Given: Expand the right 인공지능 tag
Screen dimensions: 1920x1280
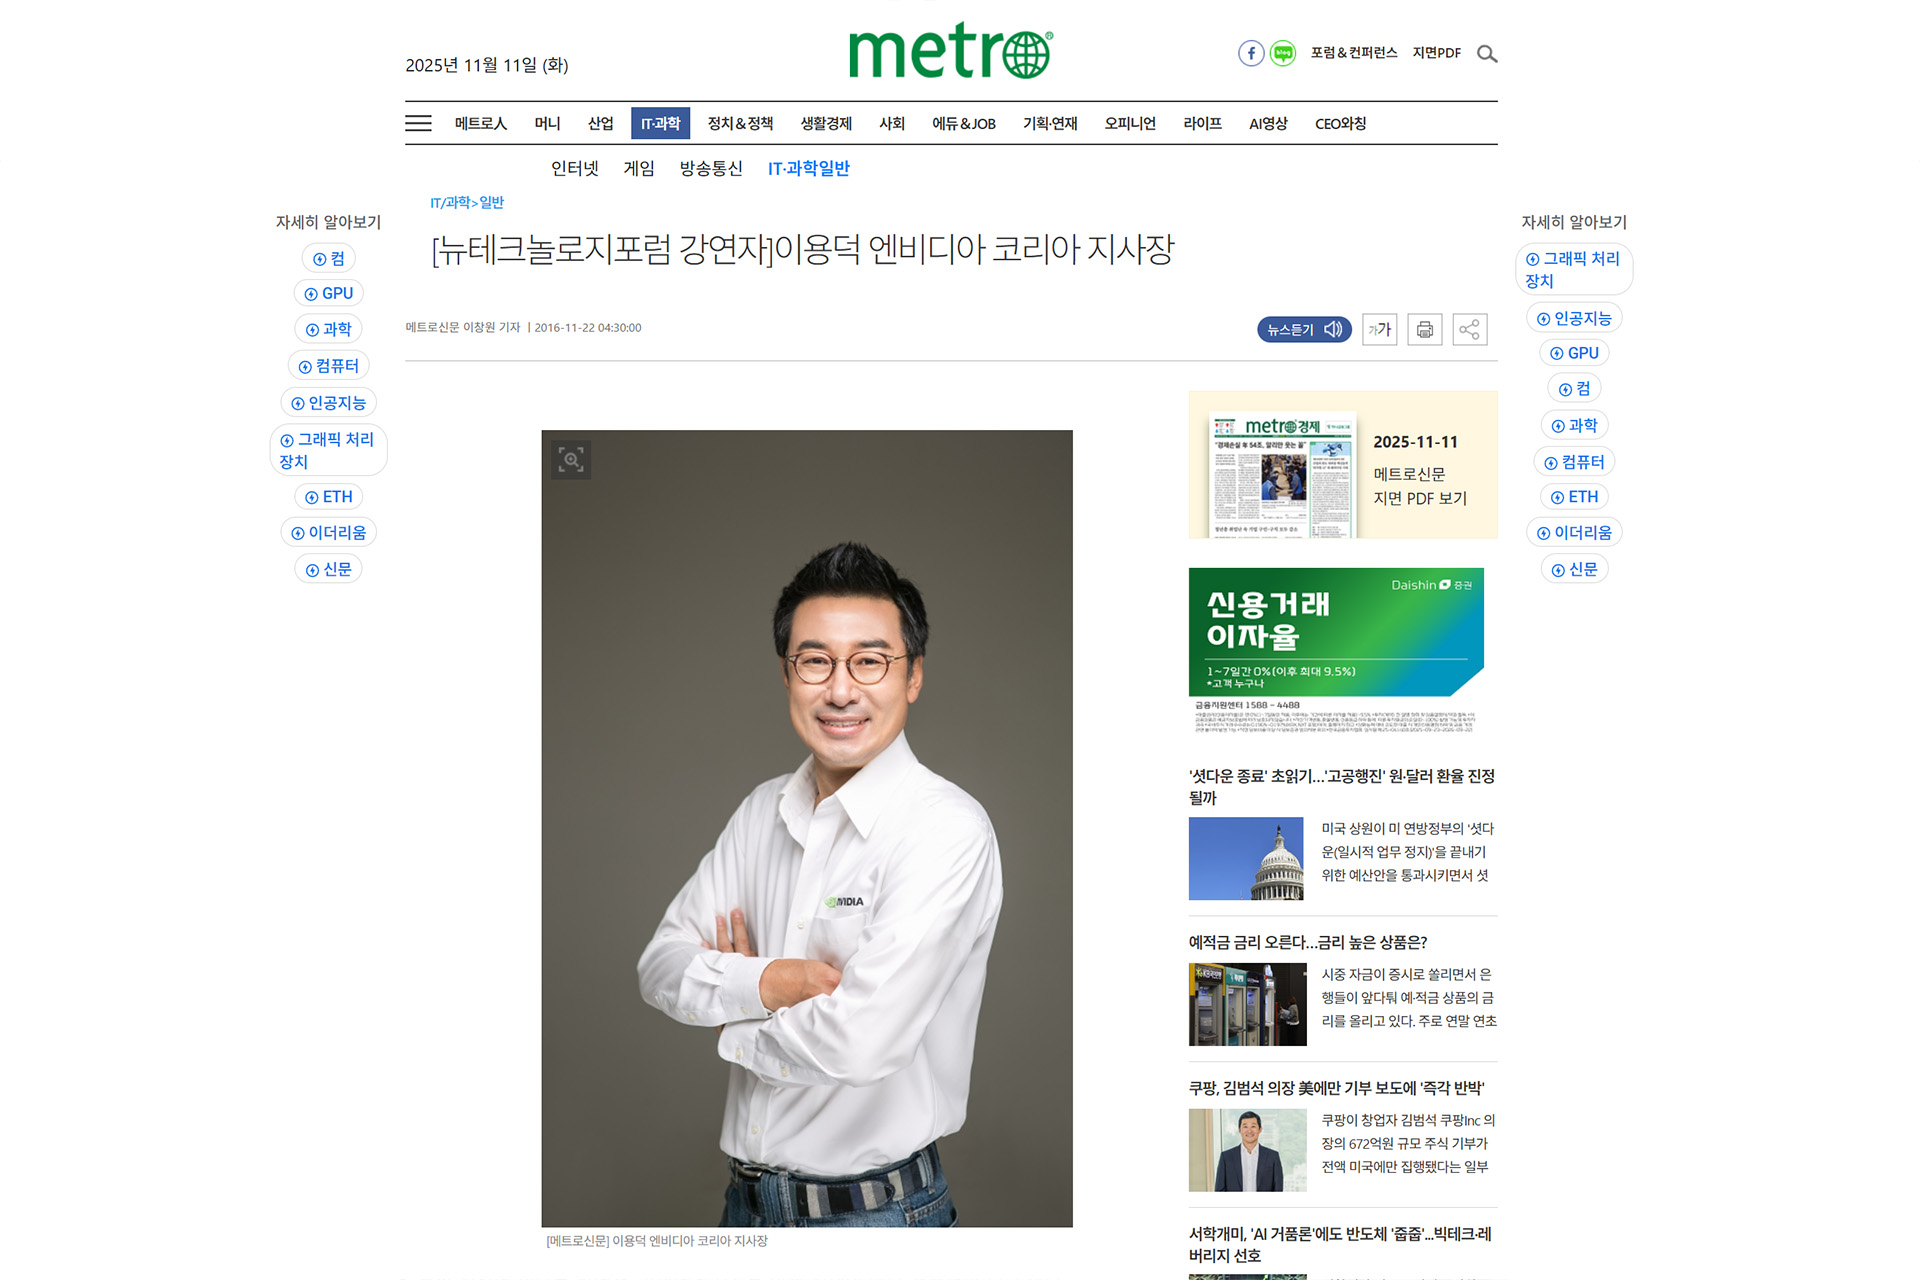Looking at the screenshot, I should coord(1574,318).
